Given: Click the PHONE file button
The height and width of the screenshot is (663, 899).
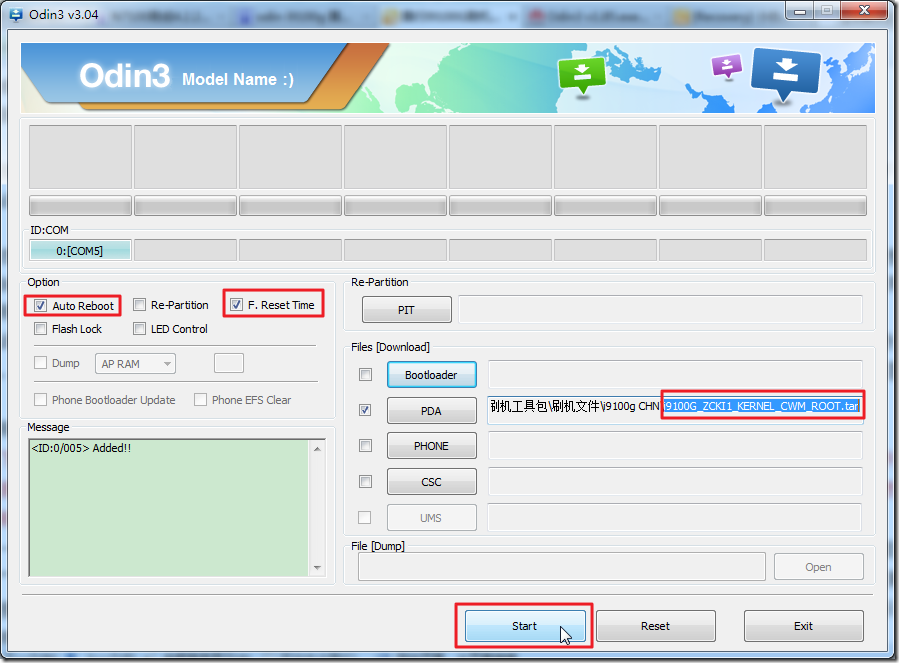Looking at the screenshot, I should click(x=432, y=446).
